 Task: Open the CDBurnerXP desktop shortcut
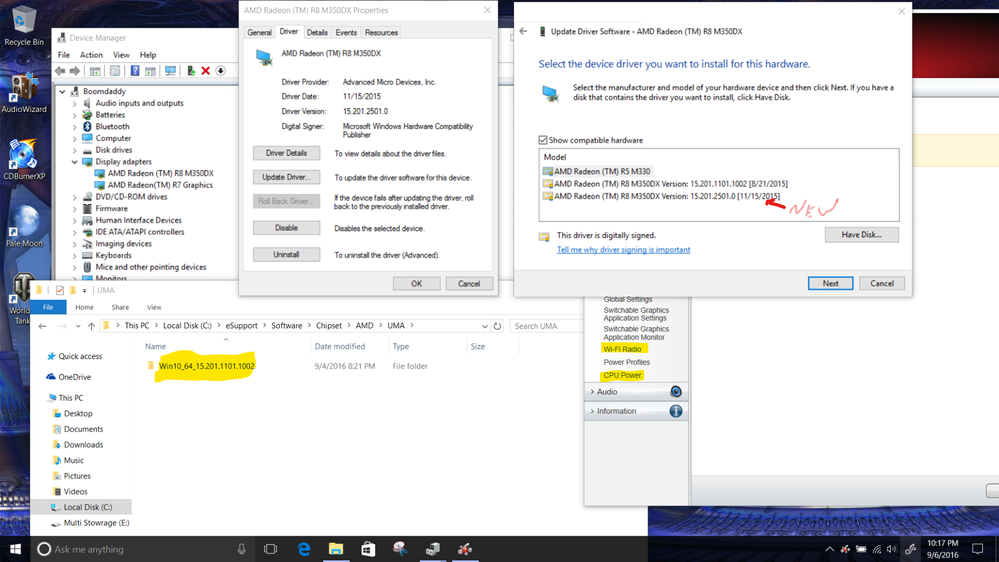click(24, 161)
